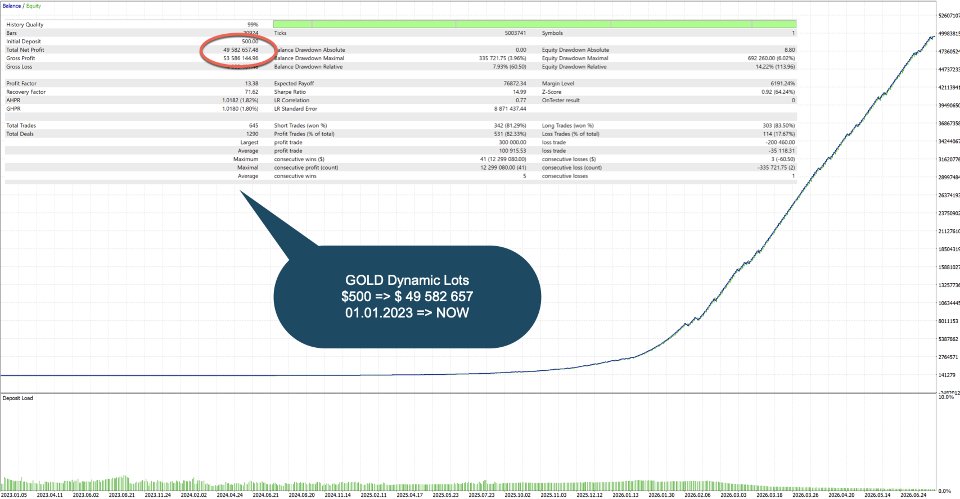Click the green History Quality bar
Viewport: 960px width, 499px height.
pos(534,24)
